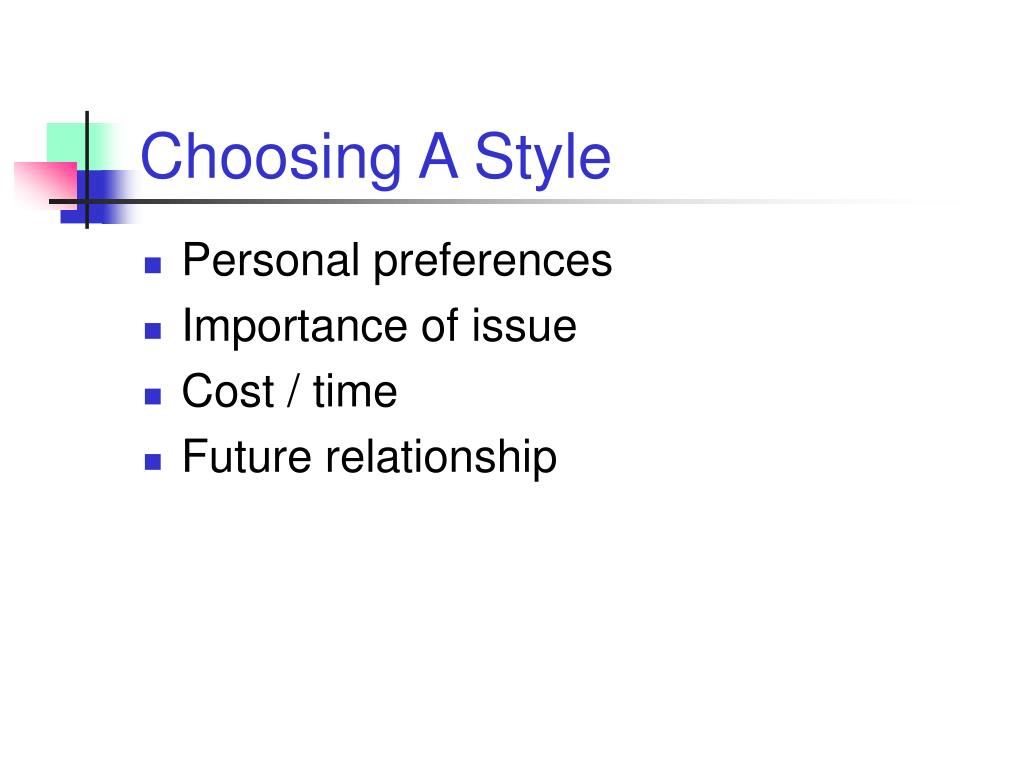The image size is (1024, 768).
Task: Click the blue bullet beside Importance of issue
Action: pos(153,331)
